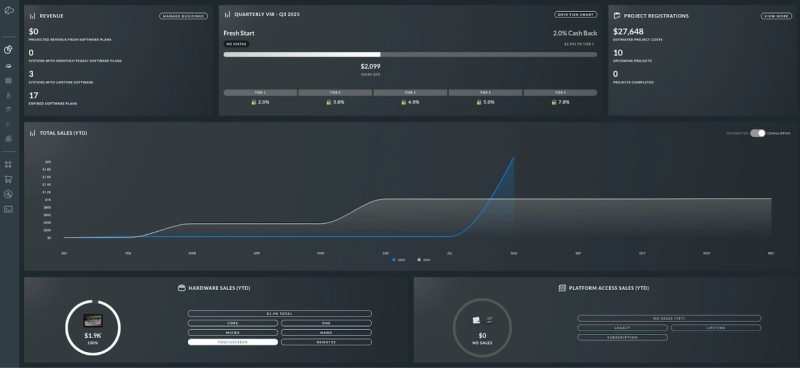Image resolution: width=800 pixels, height=368 pixels.
Task: Open the four-squares apps sidebar icon
Action: (8, 165)
